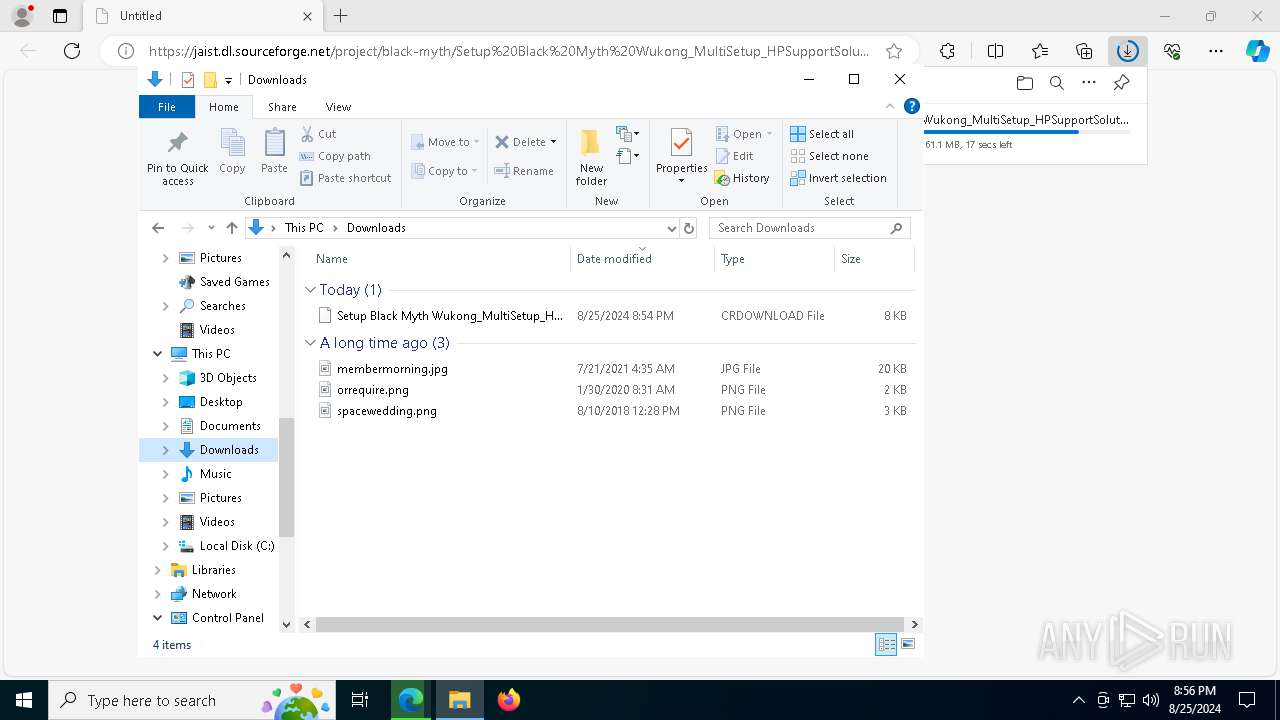
Task: Open Edge Extensions puzzle icon
Action: (x=947, y=51)
